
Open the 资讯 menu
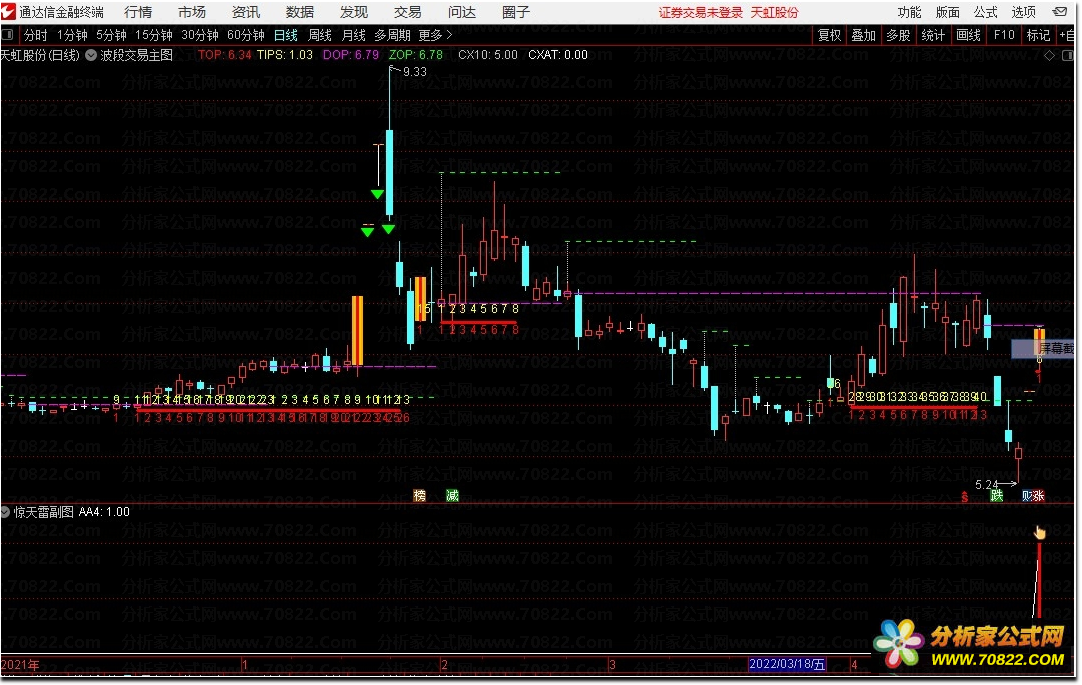pos(246,12)
